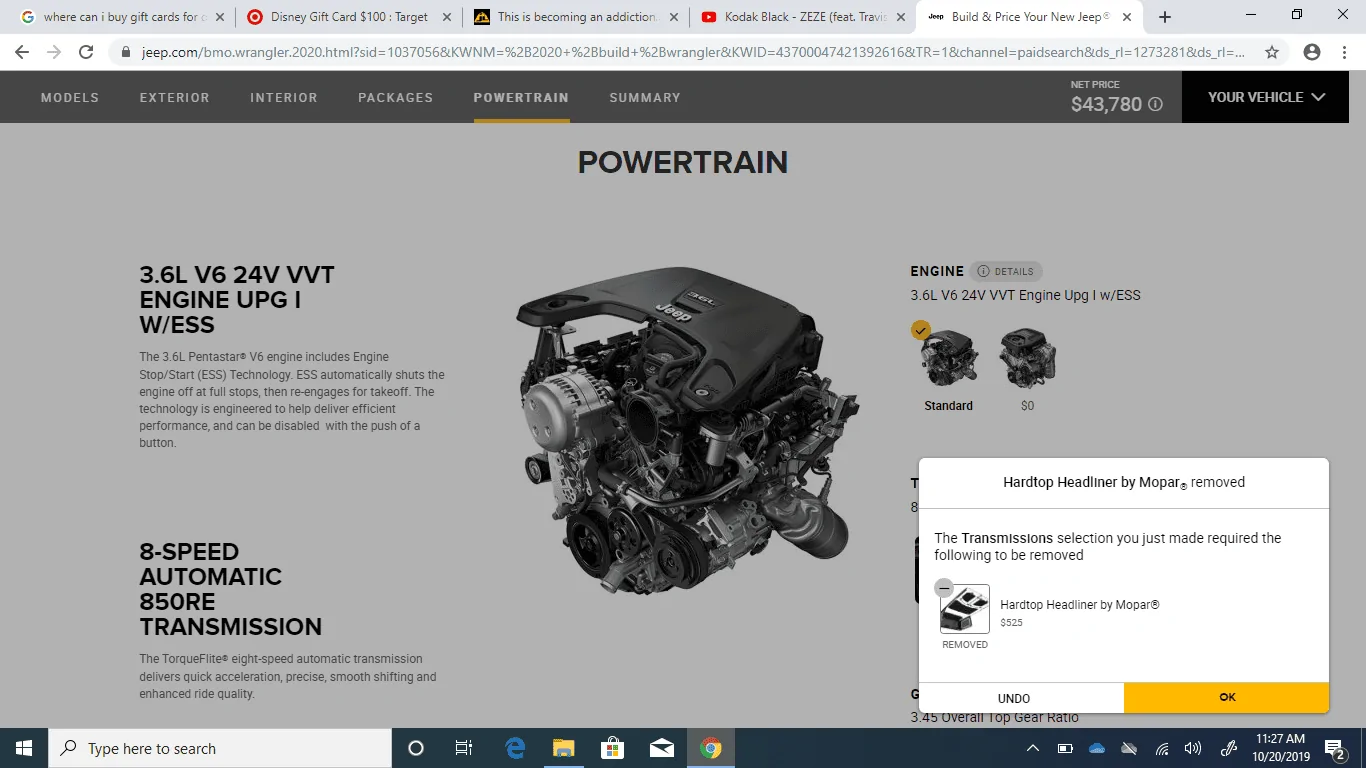Reload the Jeep build page
Viewport: 1366px width, 768px height.
[86, 53]
